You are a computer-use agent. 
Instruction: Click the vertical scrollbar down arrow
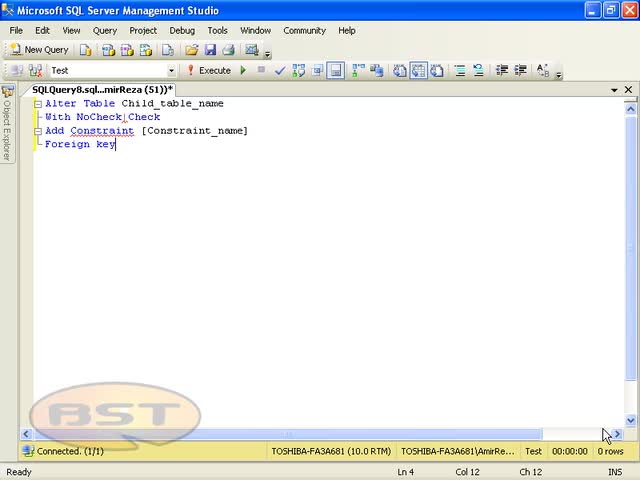tap(630, 420)
